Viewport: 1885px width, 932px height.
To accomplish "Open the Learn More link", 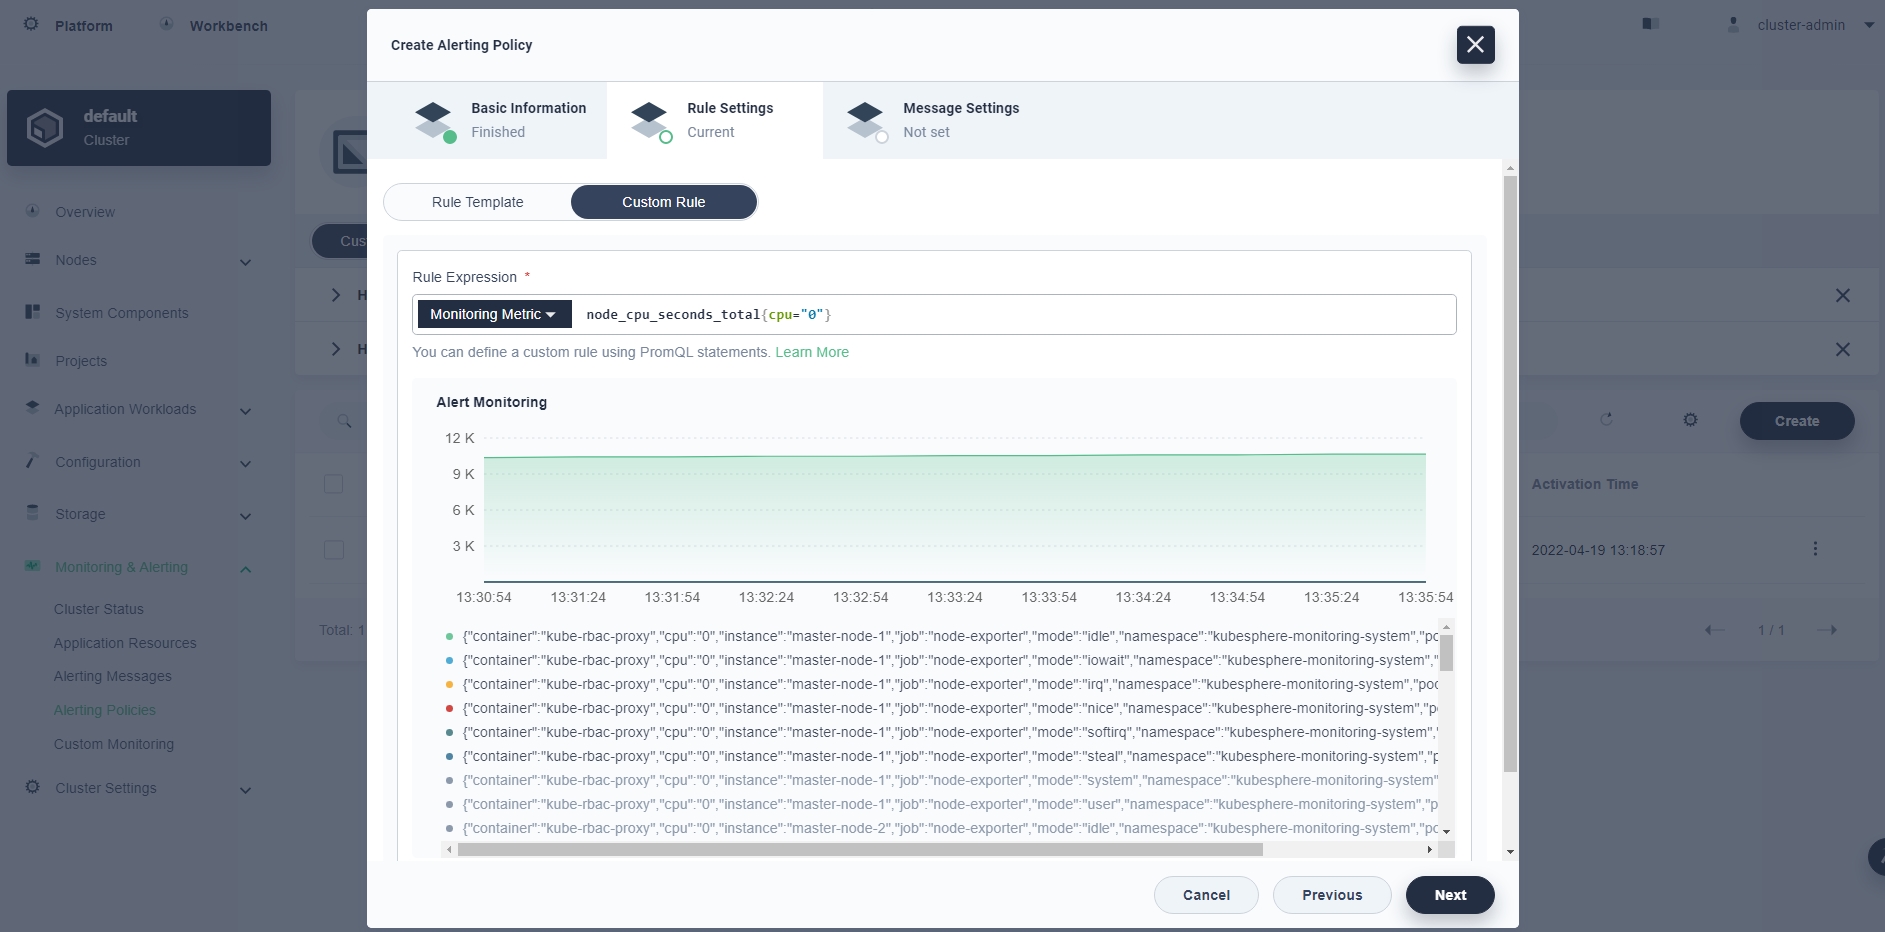I will (x=811, y=352).
